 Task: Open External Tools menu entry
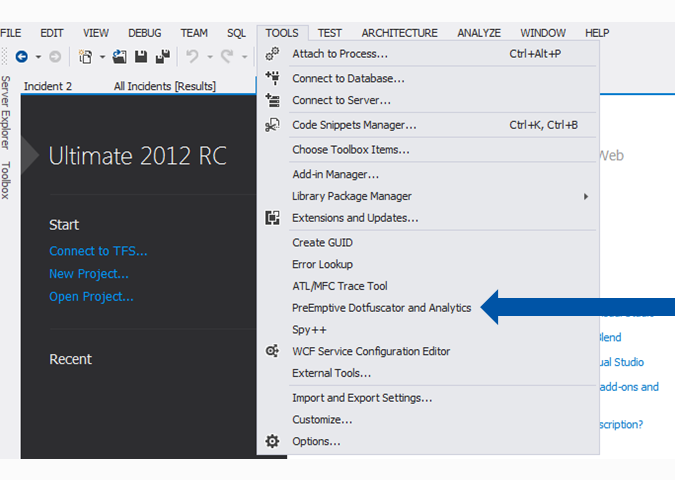tap(428, 373)
